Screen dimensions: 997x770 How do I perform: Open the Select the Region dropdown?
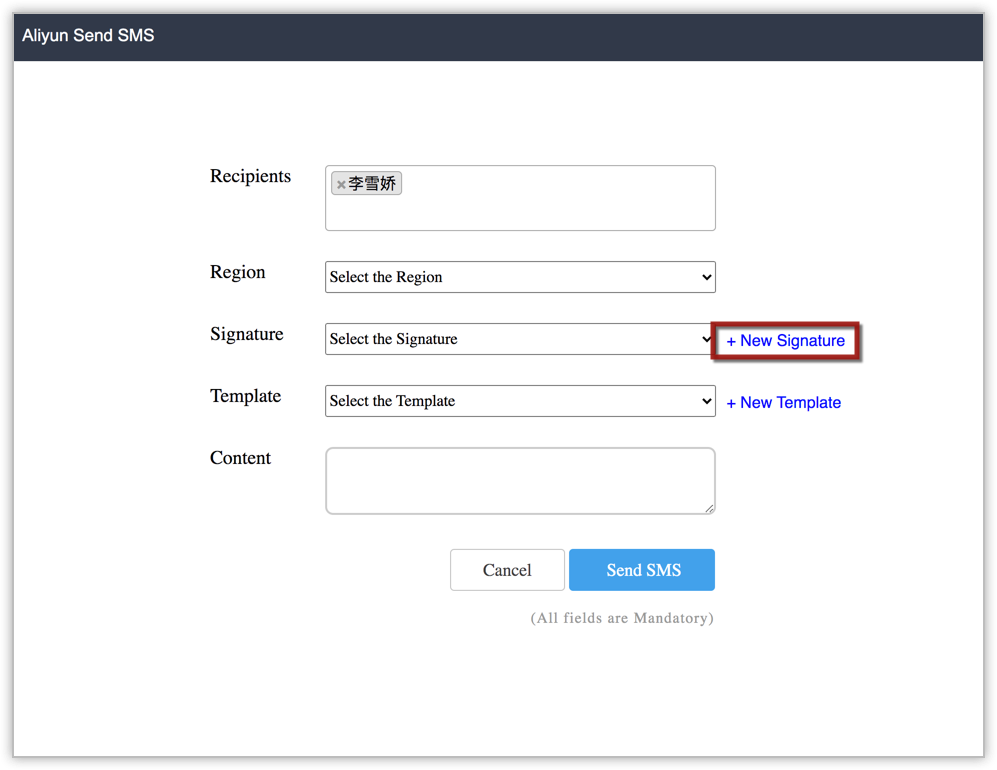point(520,277)
